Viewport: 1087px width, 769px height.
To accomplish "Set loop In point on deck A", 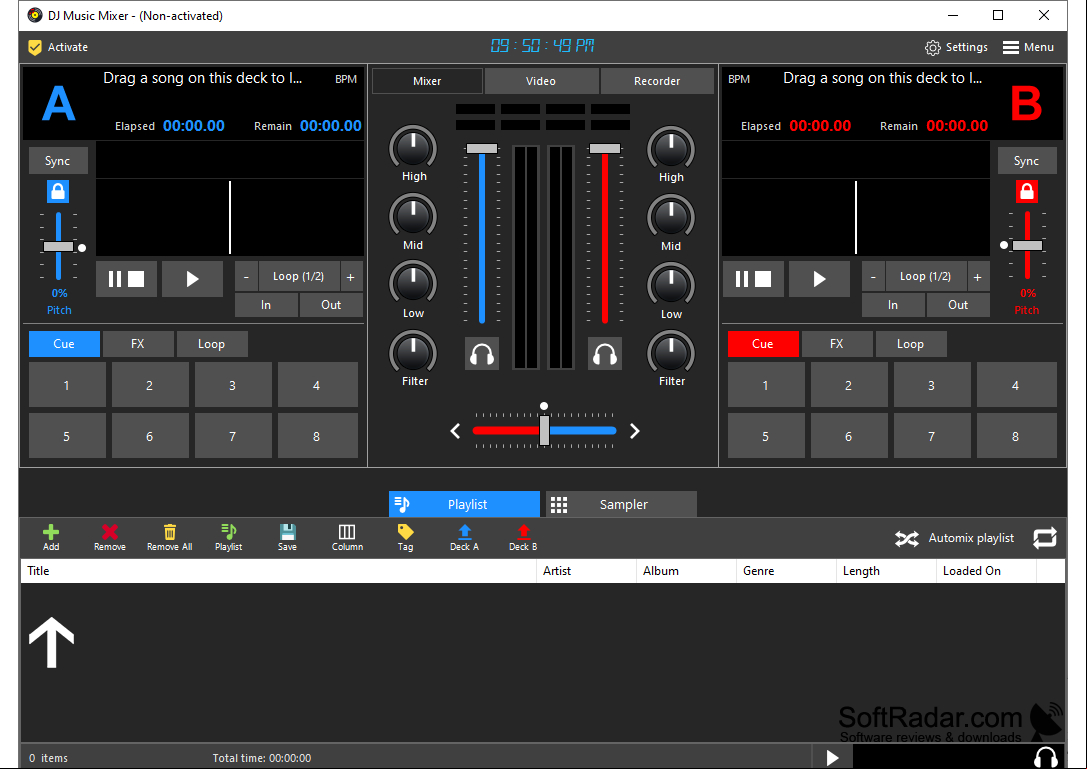I will 266,305.
